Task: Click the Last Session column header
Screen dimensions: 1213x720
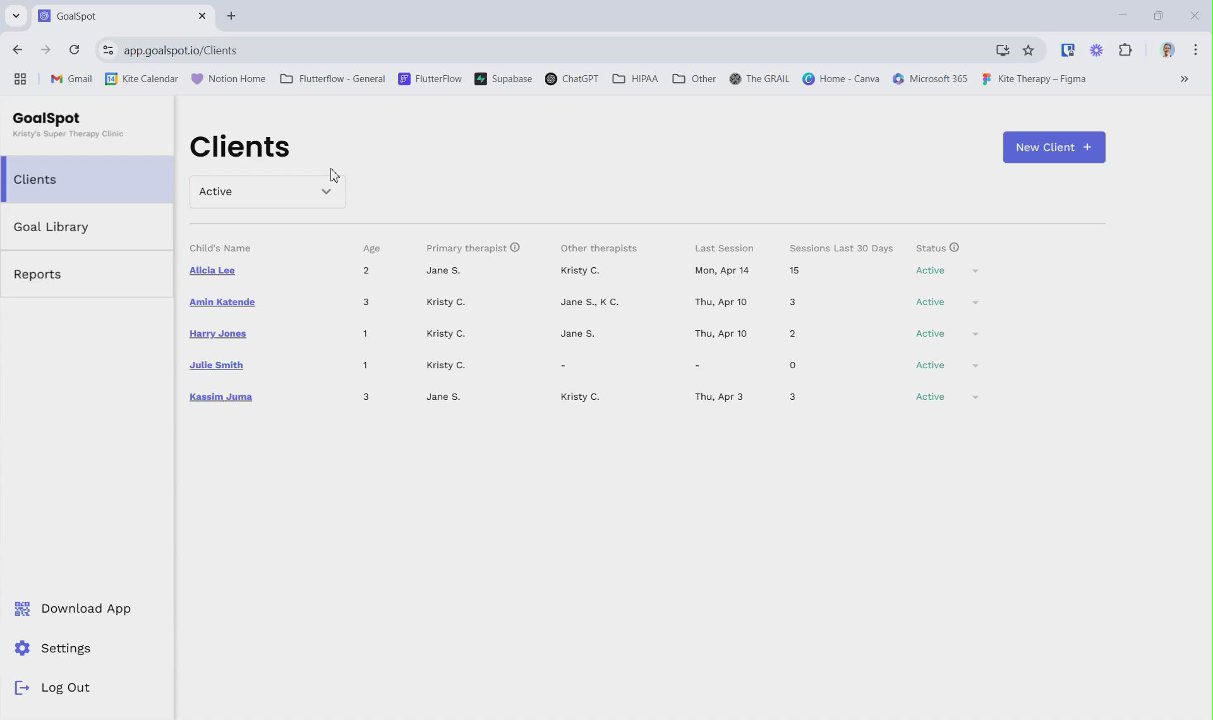Action: 724,248
